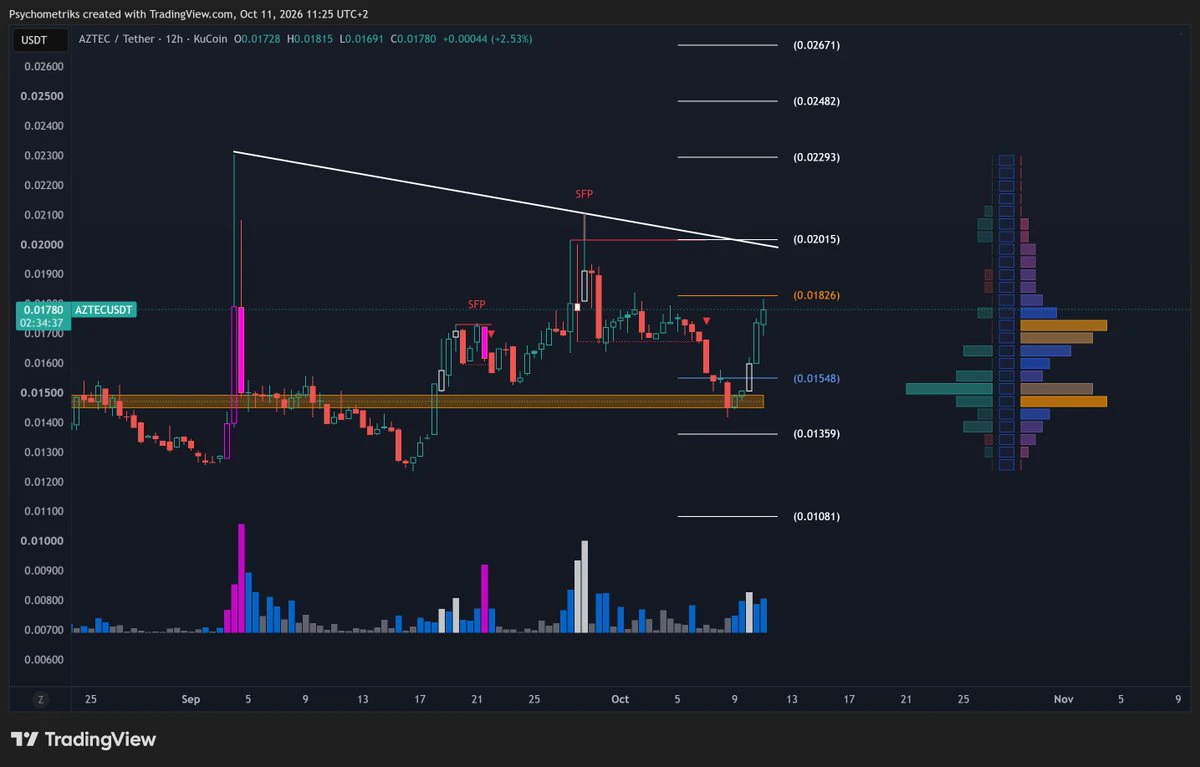Click the tallest magenta volume bar
1200x767 pixels.
click(x=241, y=578)
